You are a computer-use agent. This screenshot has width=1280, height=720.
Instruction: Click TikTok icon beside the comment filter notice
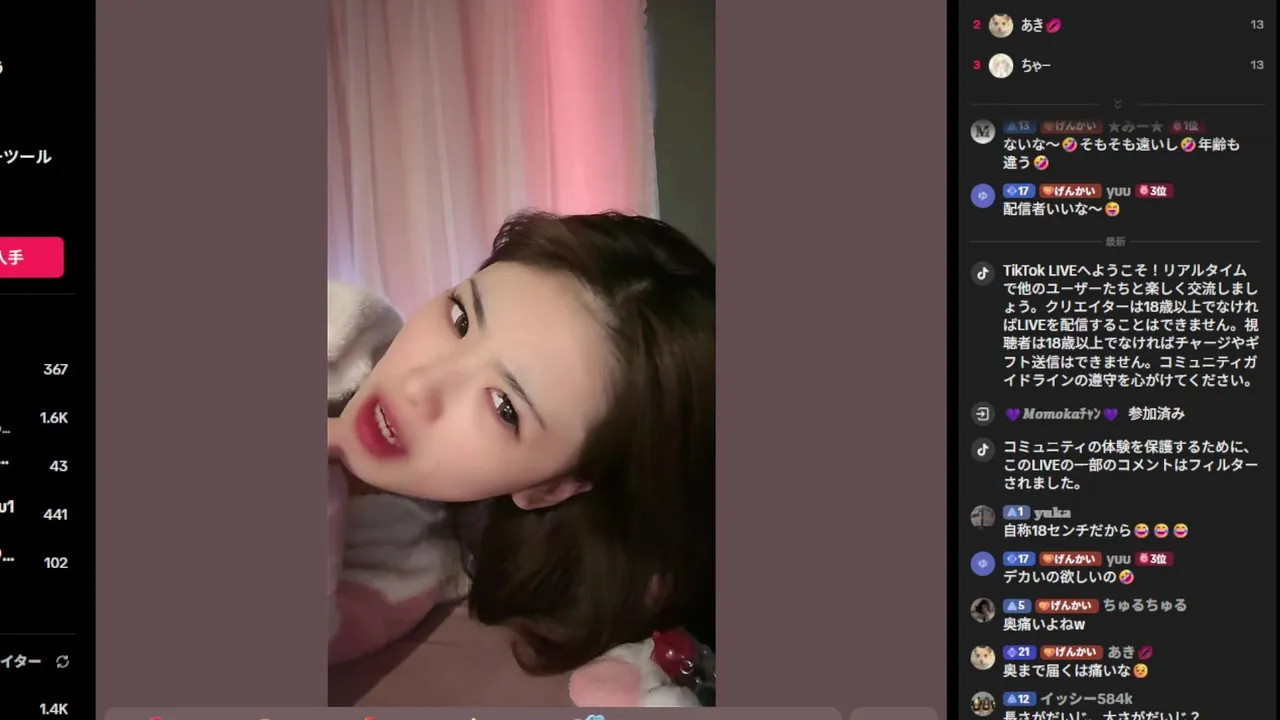tap(983, 448)
